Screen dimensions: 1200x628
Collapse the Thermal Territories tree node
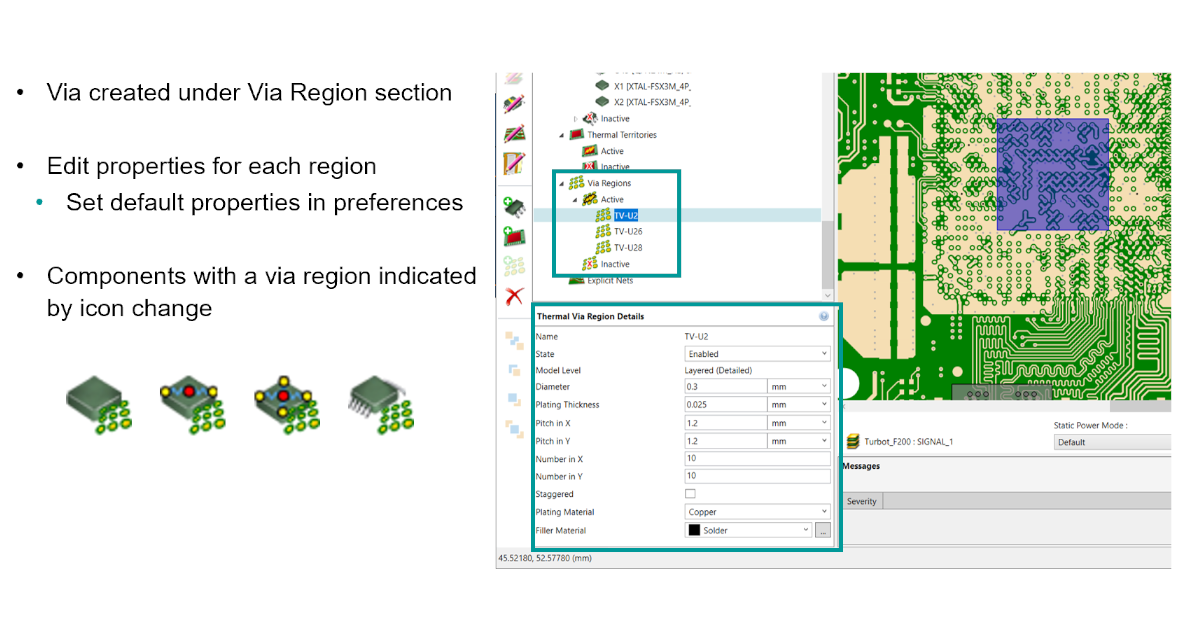pos(561,135)
